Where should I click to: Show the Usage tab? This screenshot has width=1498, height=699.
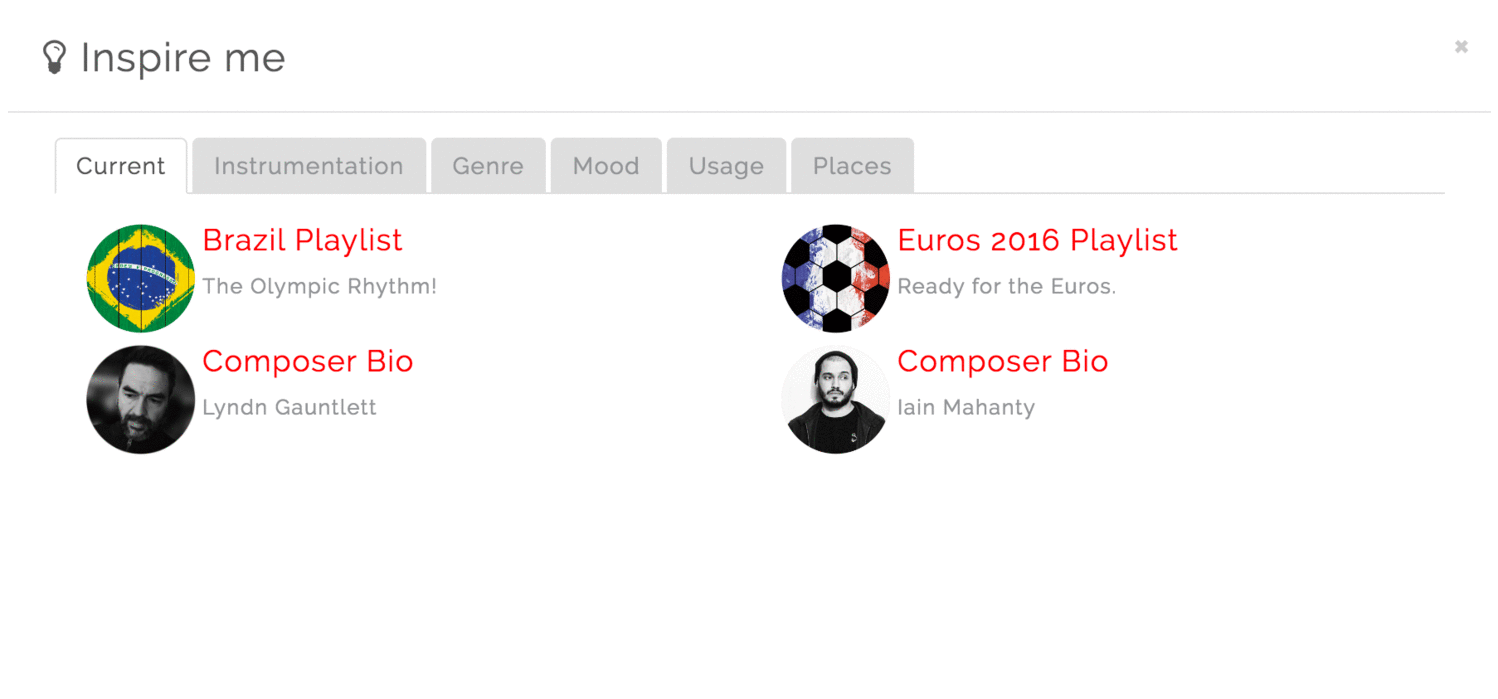(x=726, y=166)
